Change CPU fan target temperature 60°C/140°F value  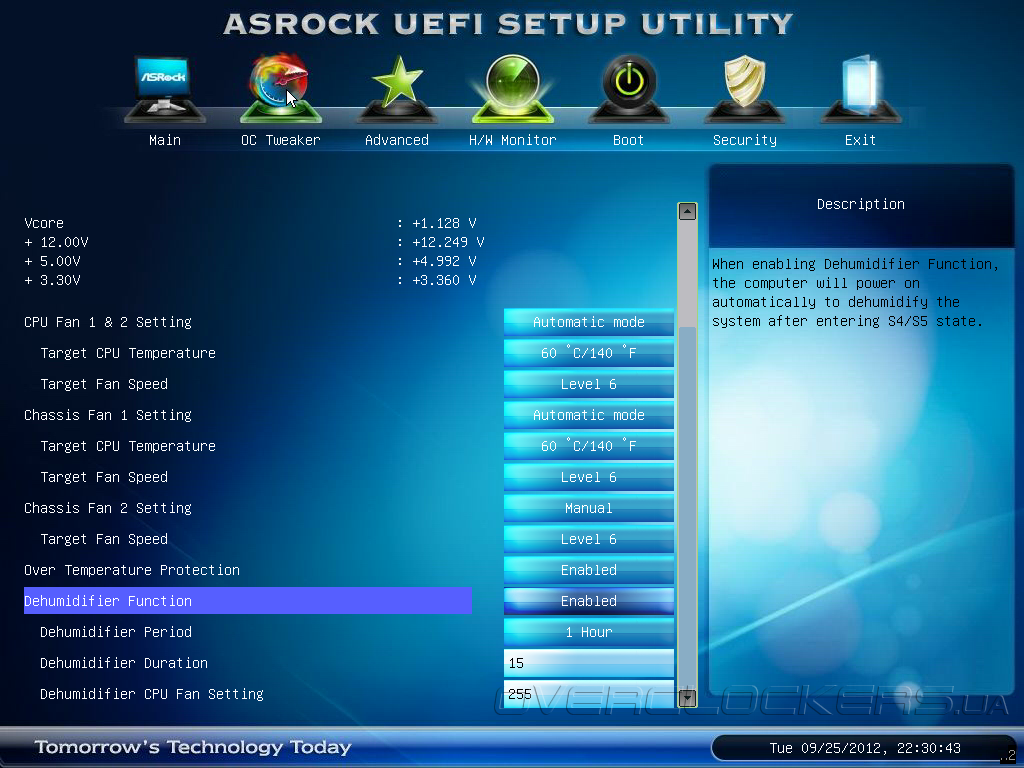tap(588, 353)
